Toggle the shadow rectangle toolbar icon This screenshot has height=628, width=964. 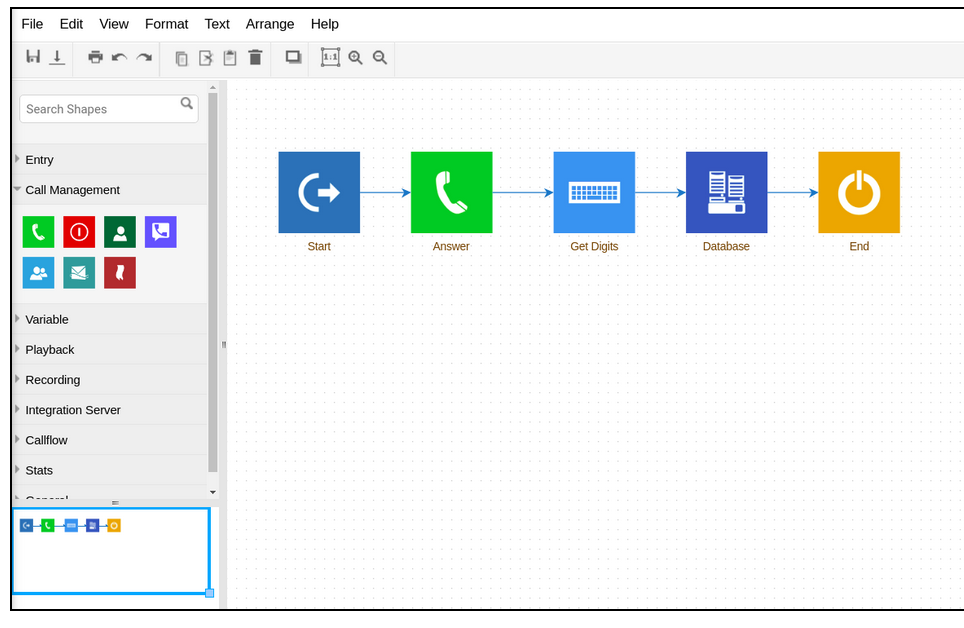pyautogui.click(x=293, y=57)
